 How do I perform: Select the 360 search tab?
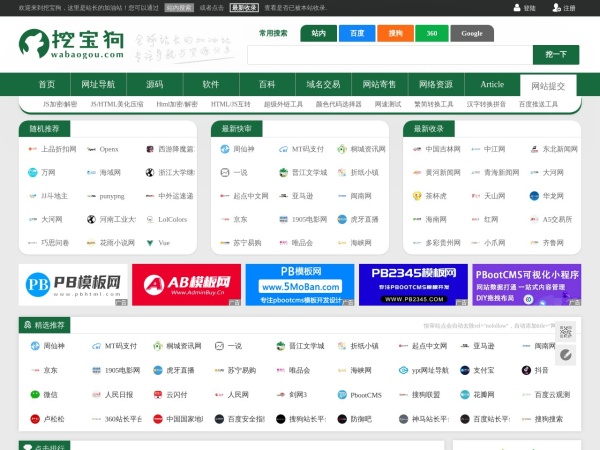(432, 33)
